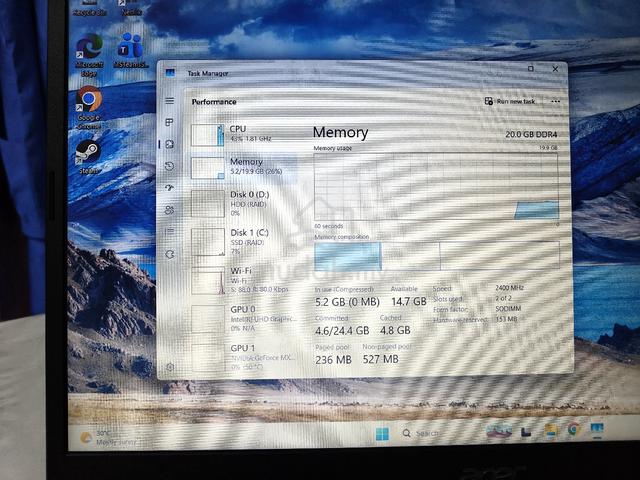Open the MSTeams desktop shortcut
This screenshot has height=480, width=640.
(x=130, y=51)
